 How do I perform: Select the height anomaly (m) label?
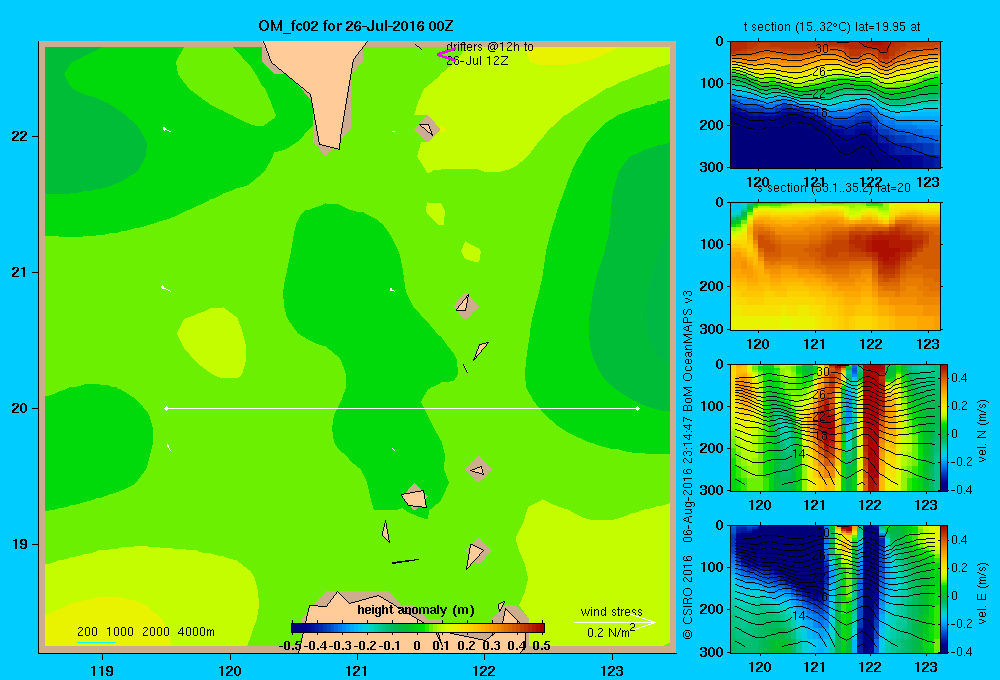[x=416, y=610]
